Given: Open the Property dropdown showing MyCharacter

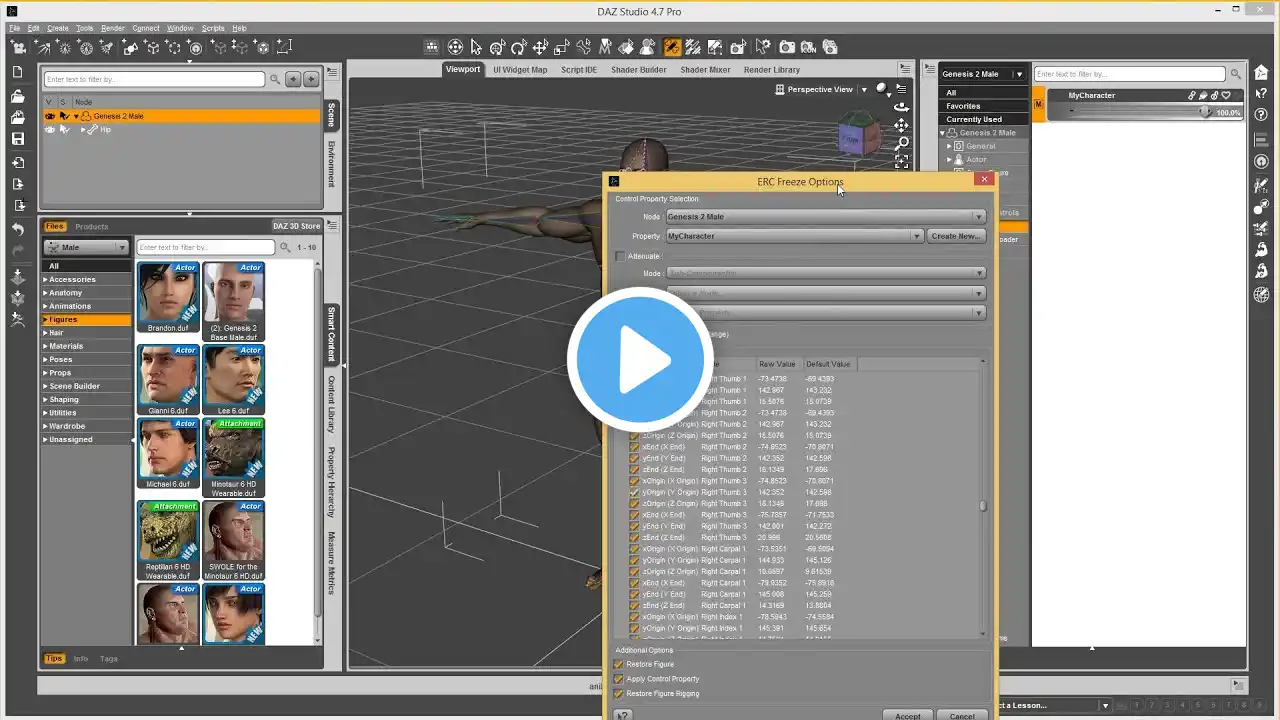Looking at the screenshot, I should [794, 236].
